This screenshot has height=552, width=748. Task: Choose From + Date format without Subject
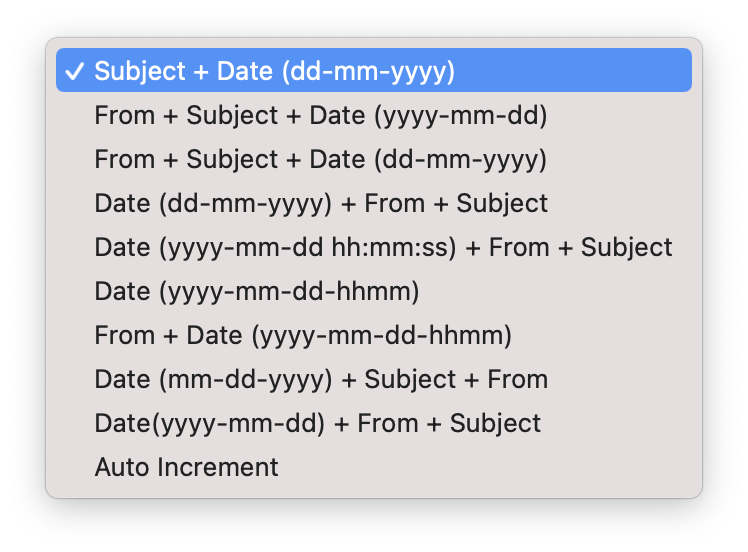pyautogui.click(x=302, y=335)
